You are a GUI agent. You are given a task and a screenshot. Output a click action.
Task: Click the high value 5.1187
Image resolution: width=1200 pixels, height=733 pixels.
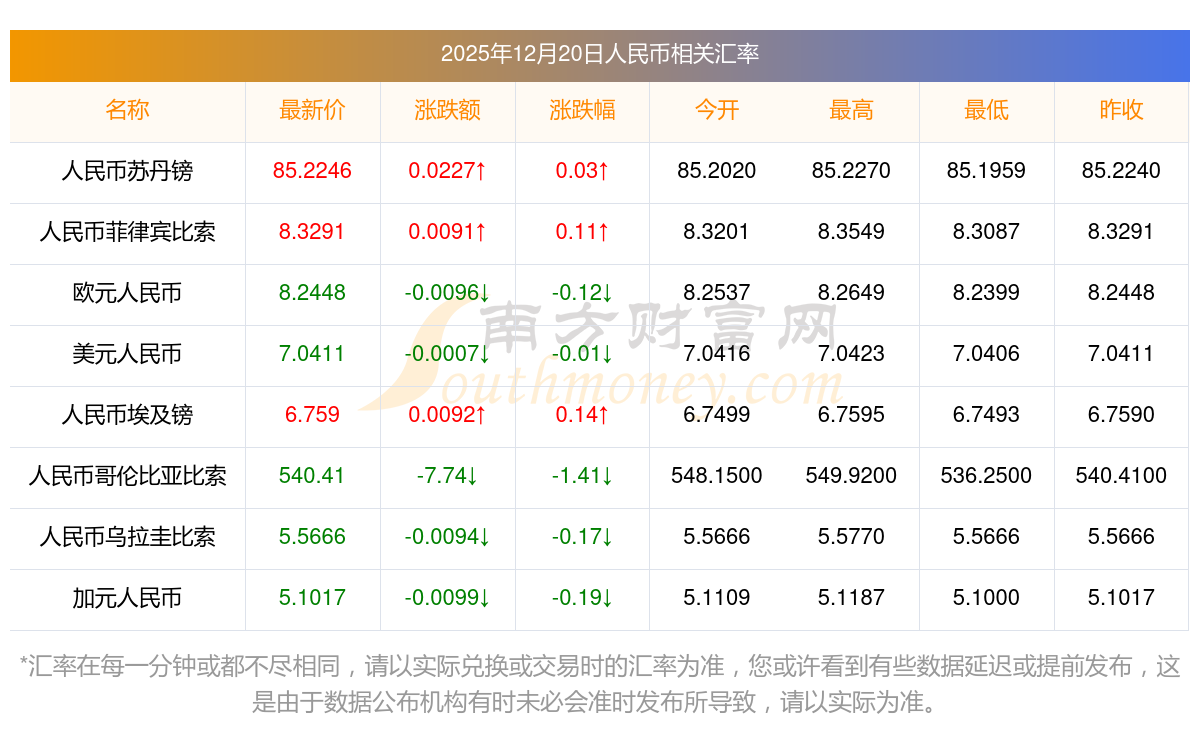coord(852,598)
